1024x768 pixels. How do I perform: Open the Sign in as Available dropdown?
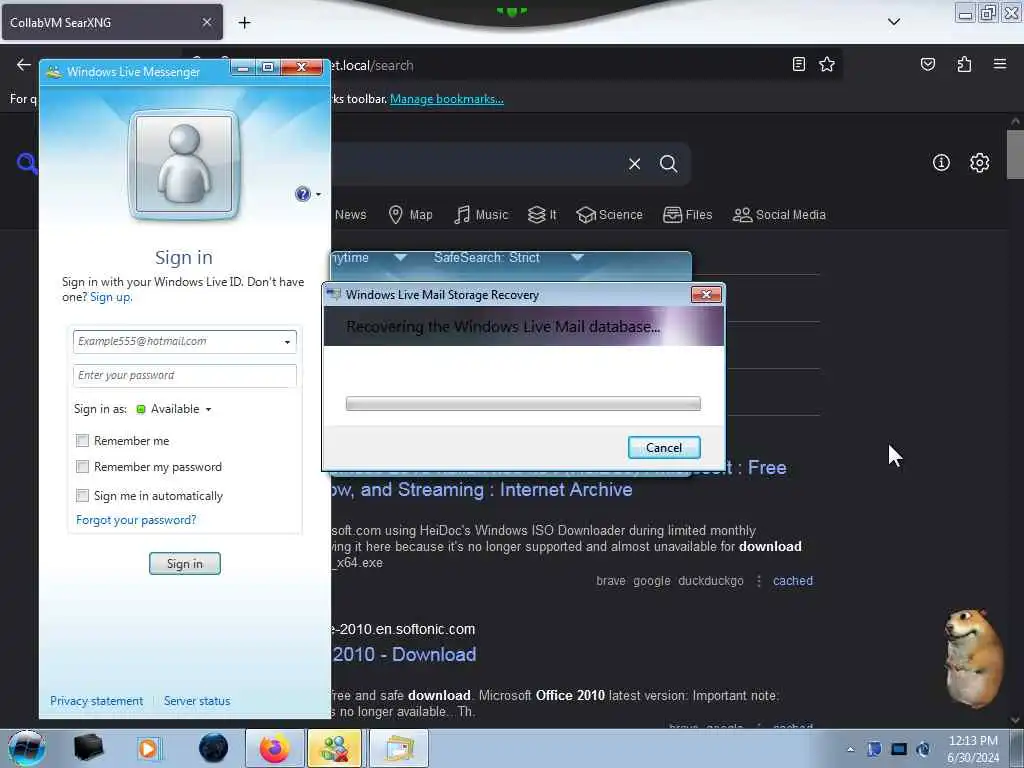(x=174, y=409)
